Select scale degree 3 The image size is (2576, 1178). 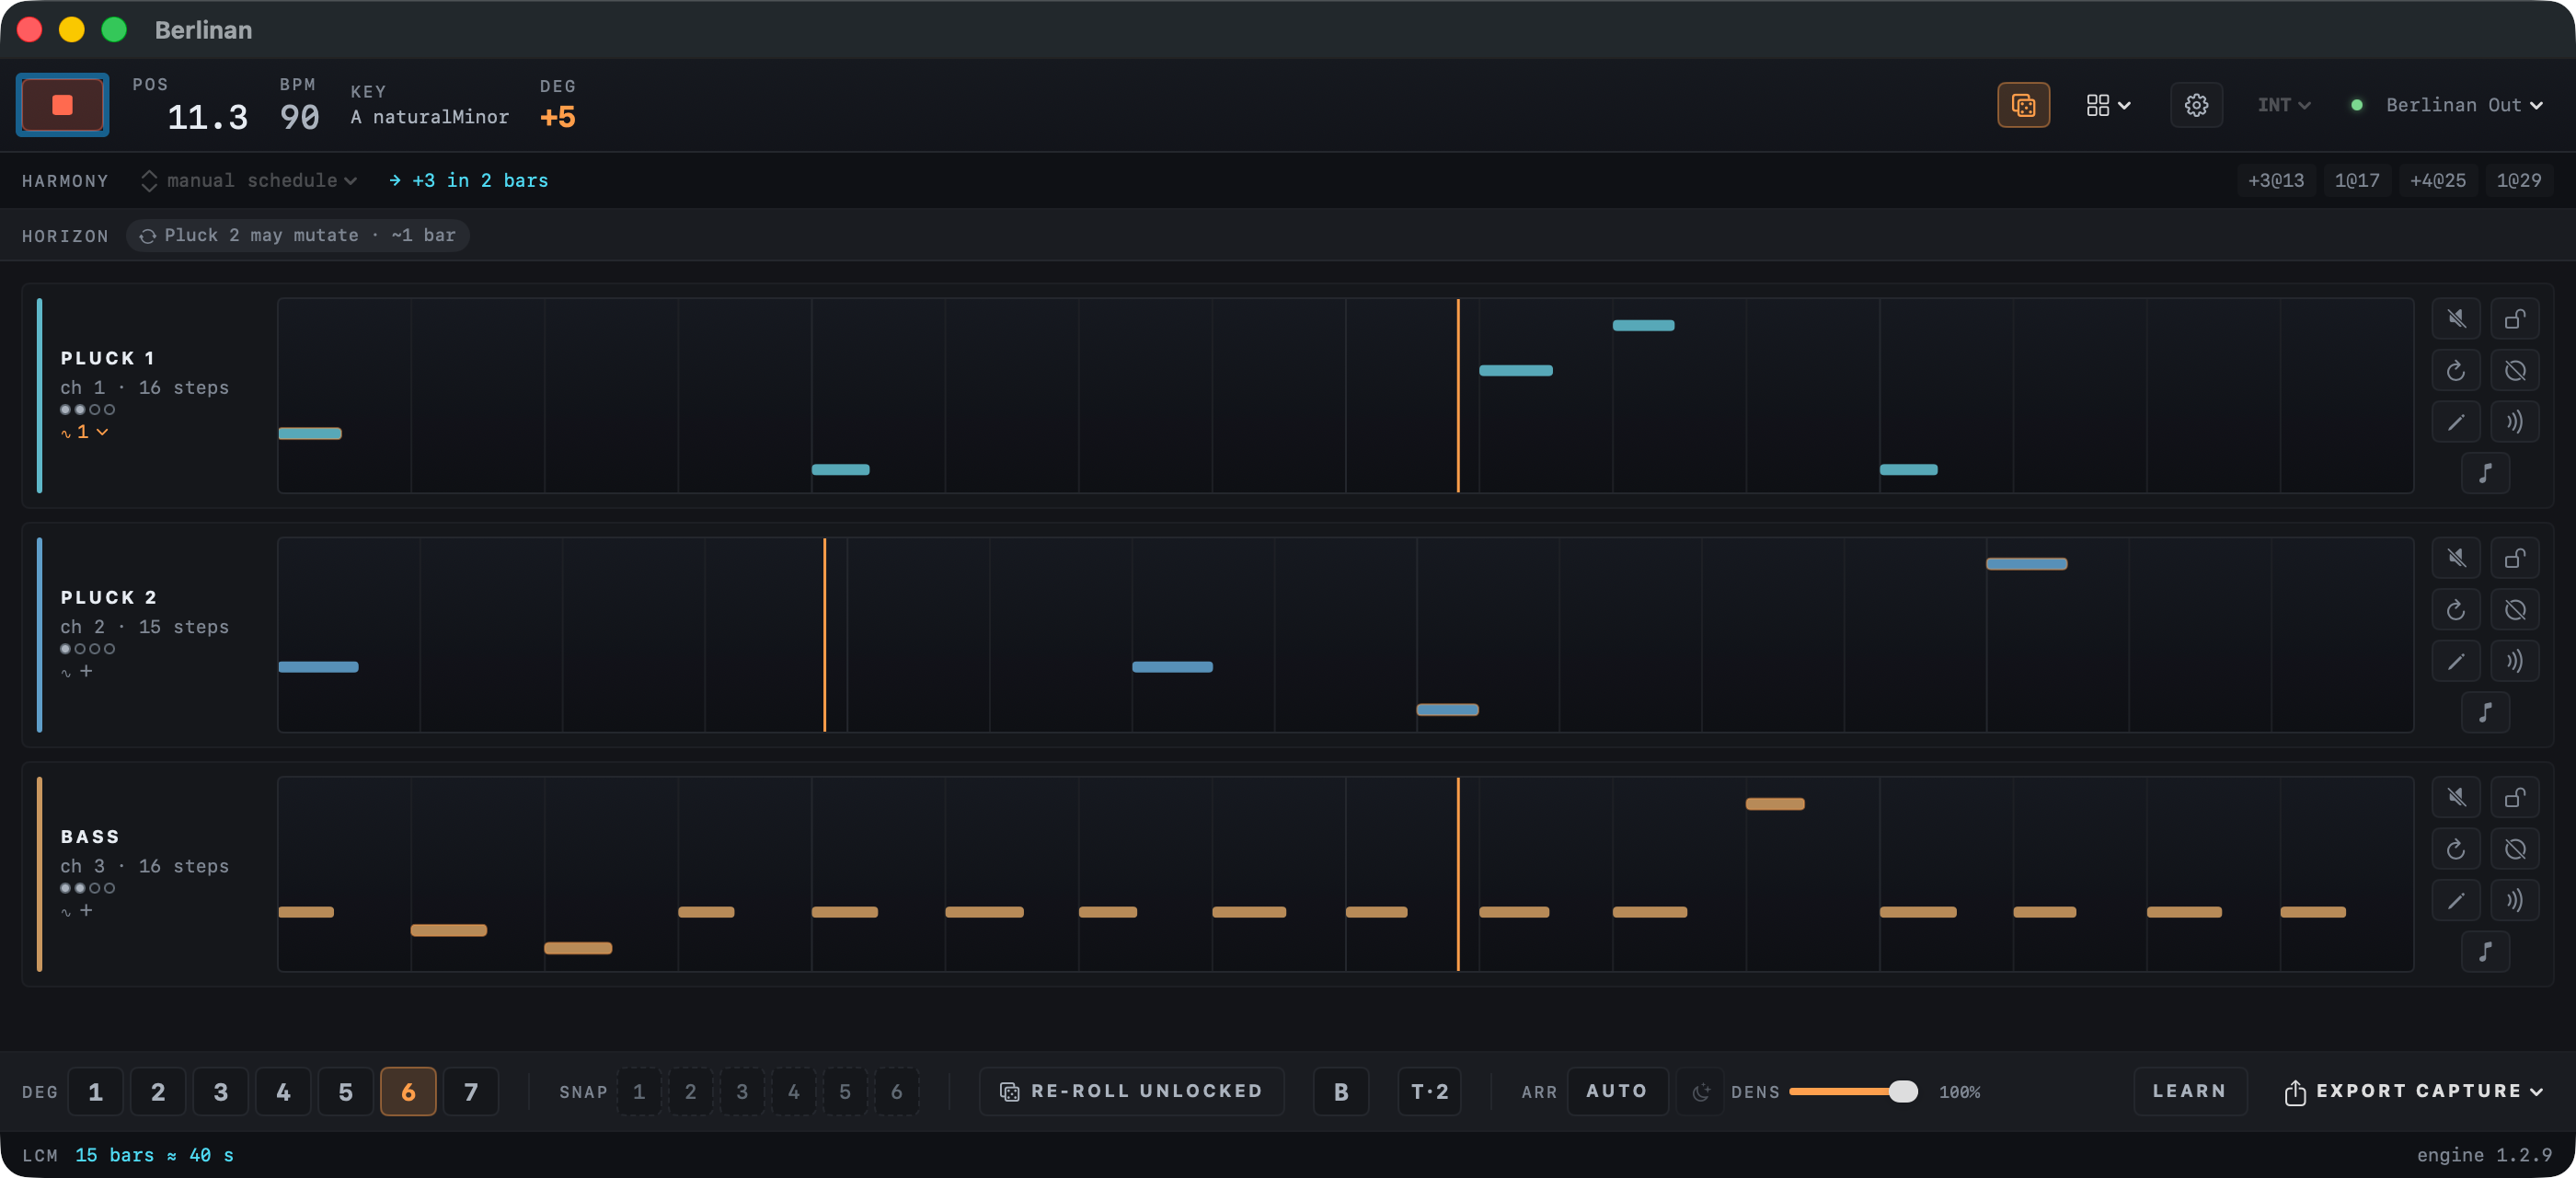(220, 1091)
